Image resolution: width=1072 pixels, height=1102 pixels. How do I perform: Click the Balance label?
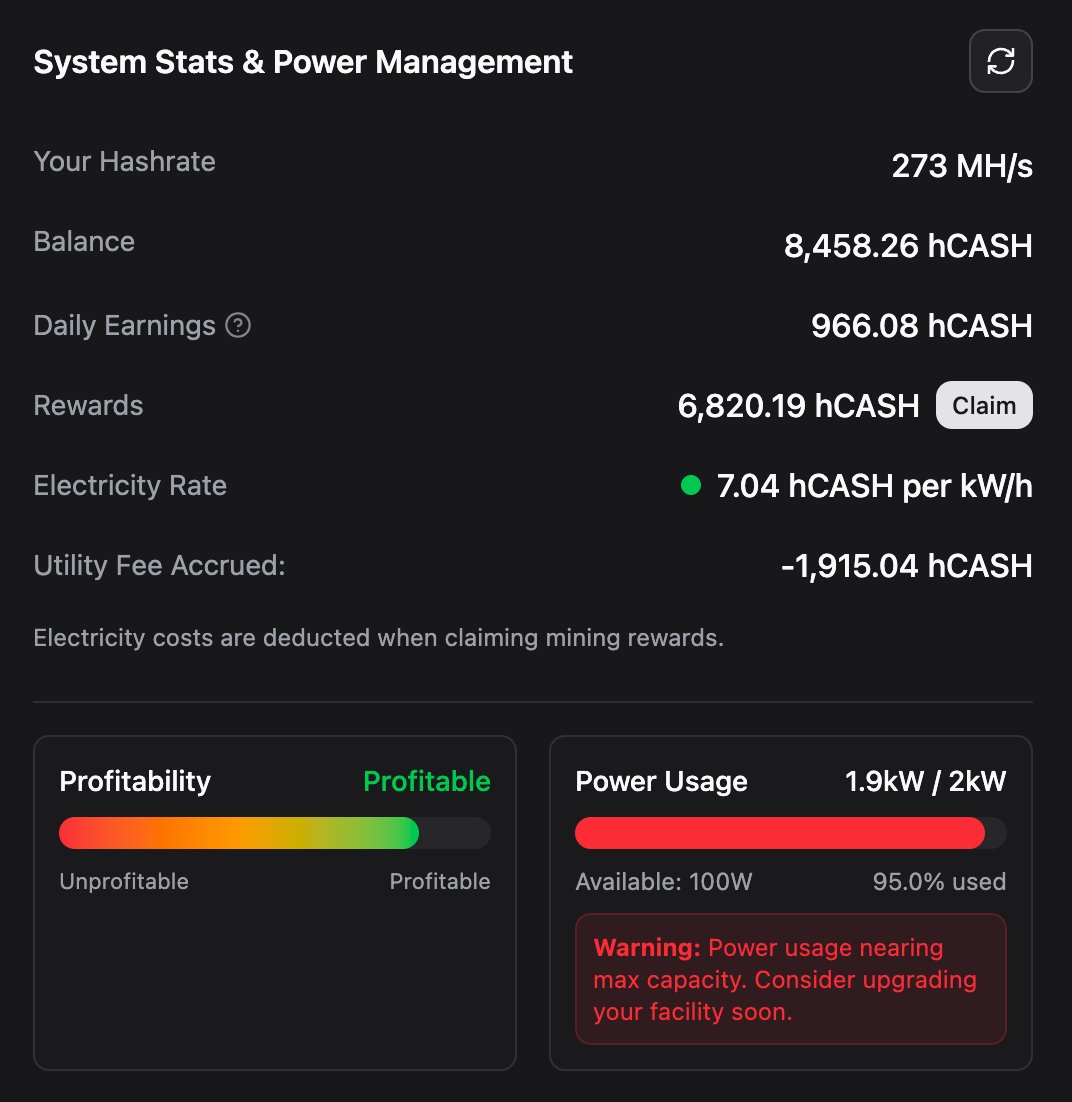[84, 242]
